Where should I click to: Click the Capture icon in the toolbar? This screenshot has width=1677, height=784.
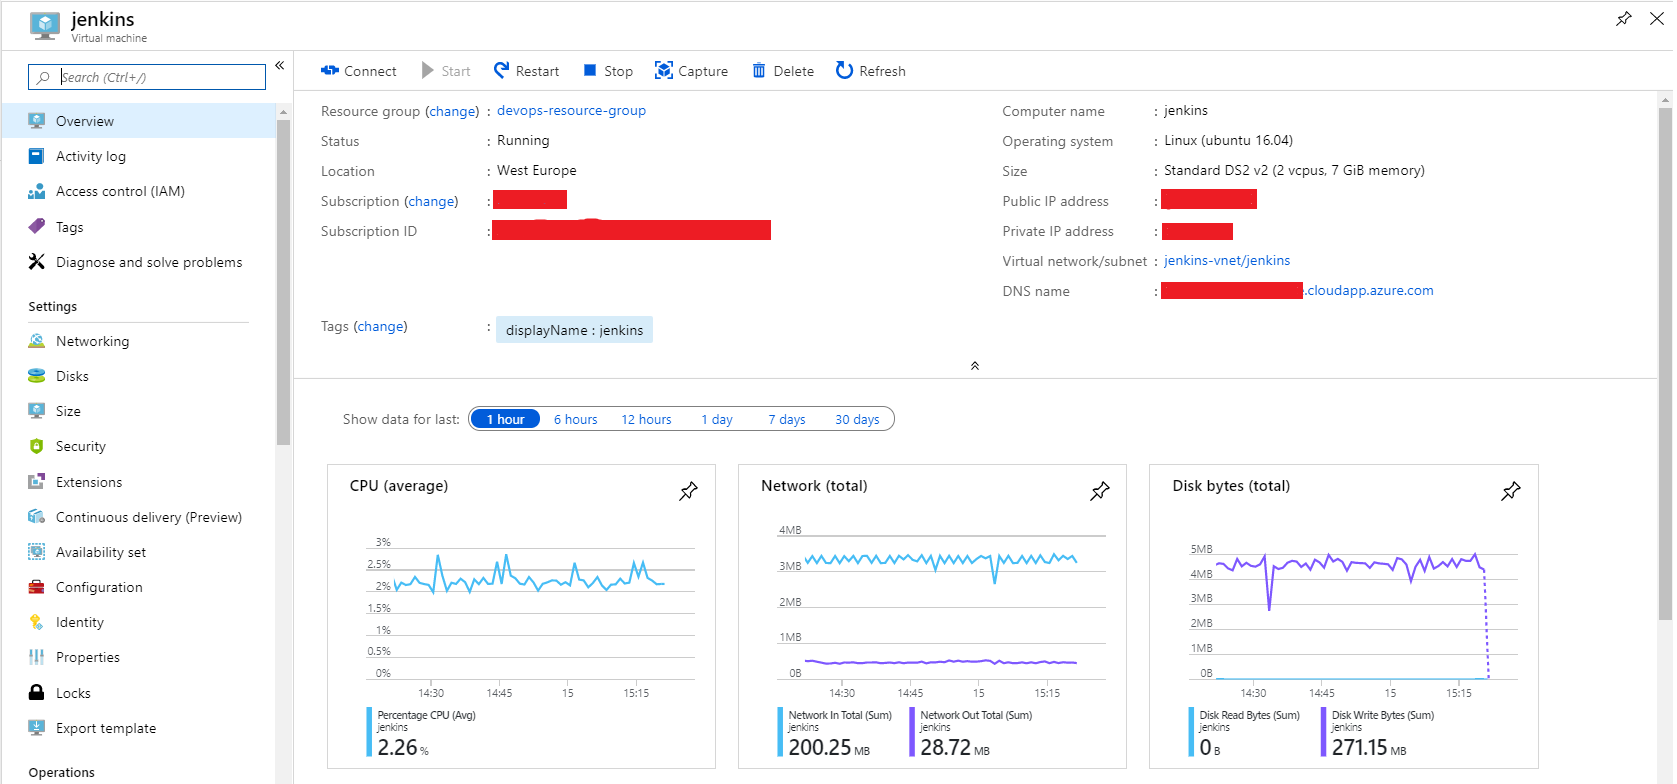[x=664, y=70]
